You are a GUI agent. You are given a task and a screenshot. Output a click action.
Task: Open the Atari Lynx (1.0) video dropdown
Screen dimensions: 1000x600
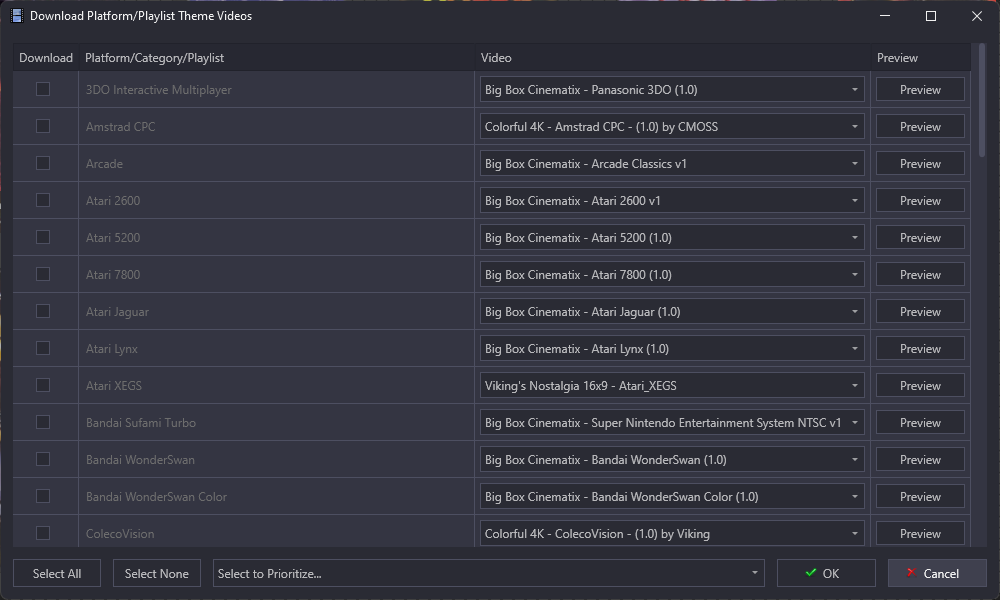(x=672, y=348)
